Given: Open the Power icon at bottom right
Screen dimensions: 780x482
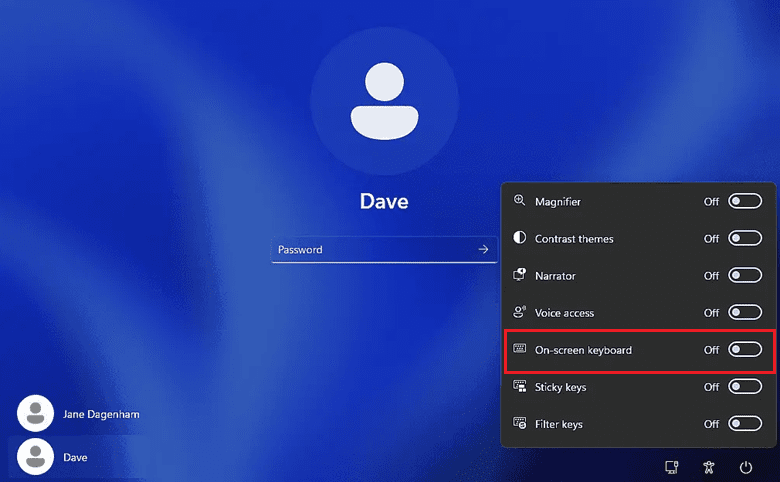Looking at the screenshot, I should pyautogui.click(x=745, y=467).
